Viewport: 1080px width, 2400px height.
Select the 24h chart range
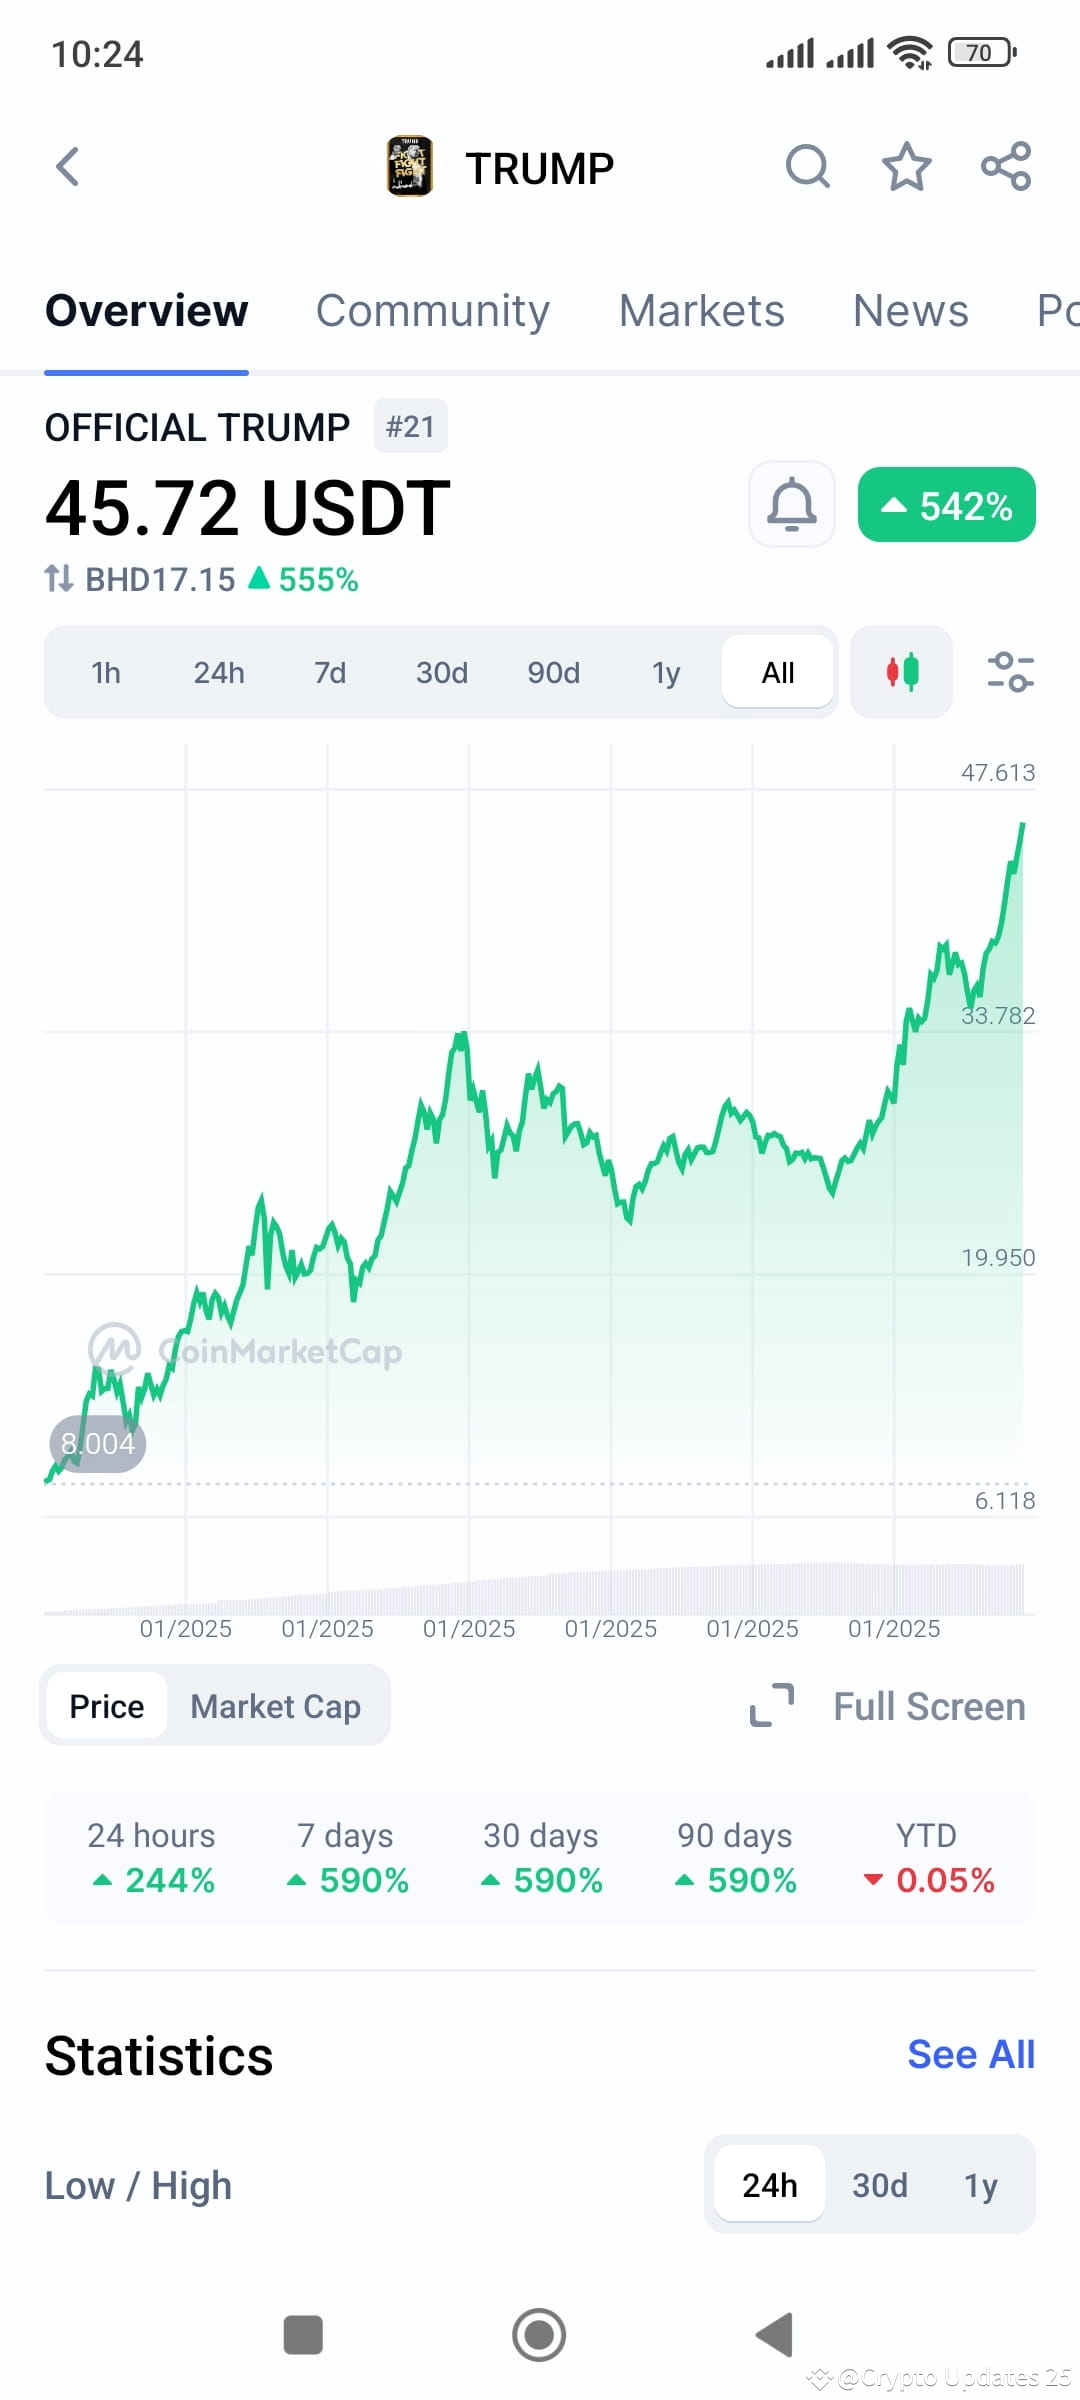219,673
